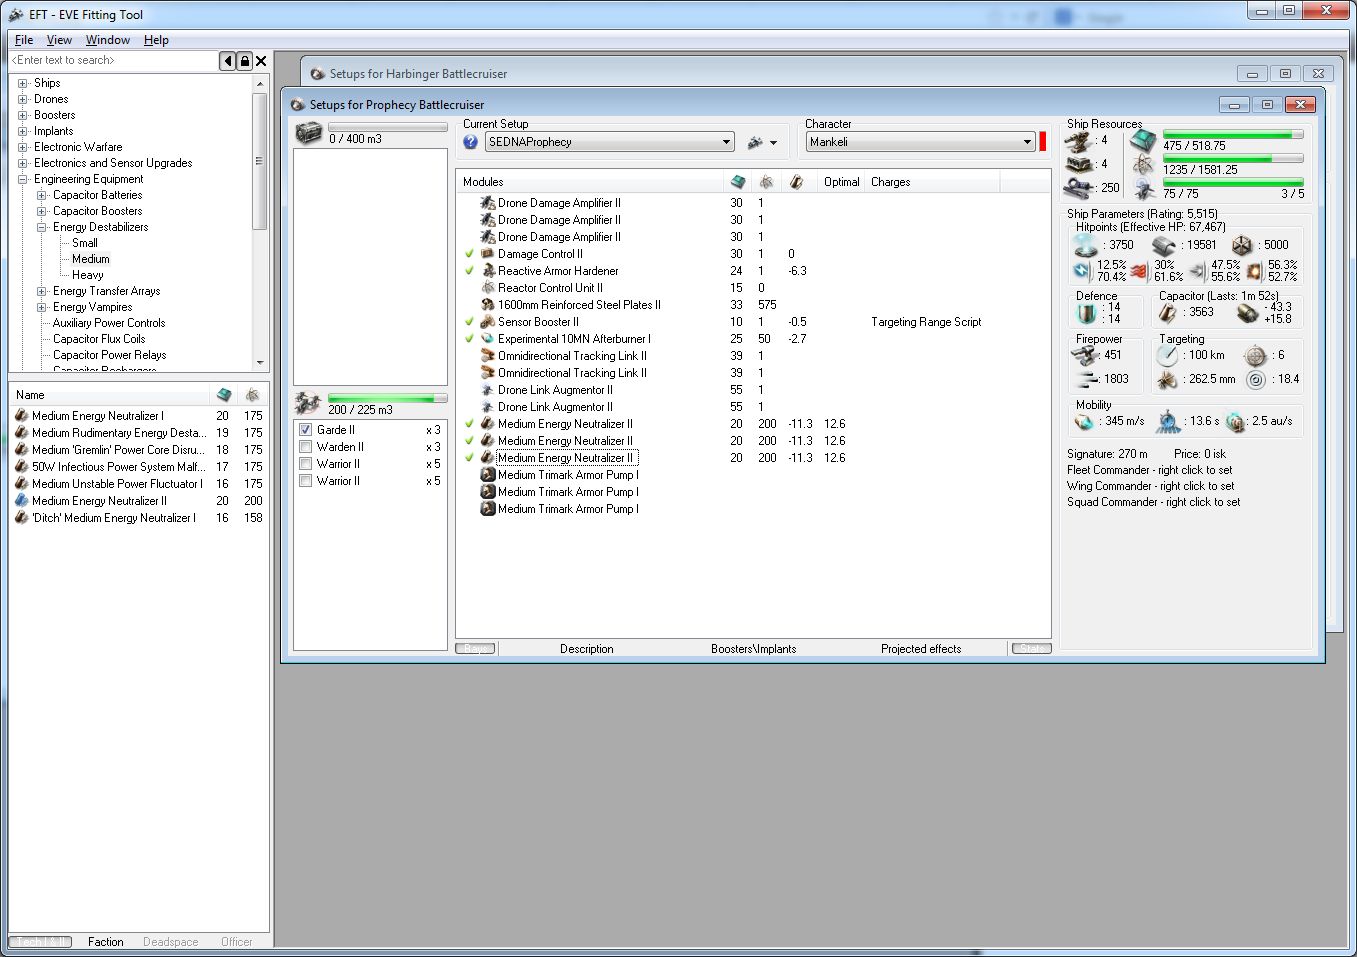Click the CPU icon beside 475 / 518.75
Viewport: 1357px width, 957px height.
pos(1143,141)
